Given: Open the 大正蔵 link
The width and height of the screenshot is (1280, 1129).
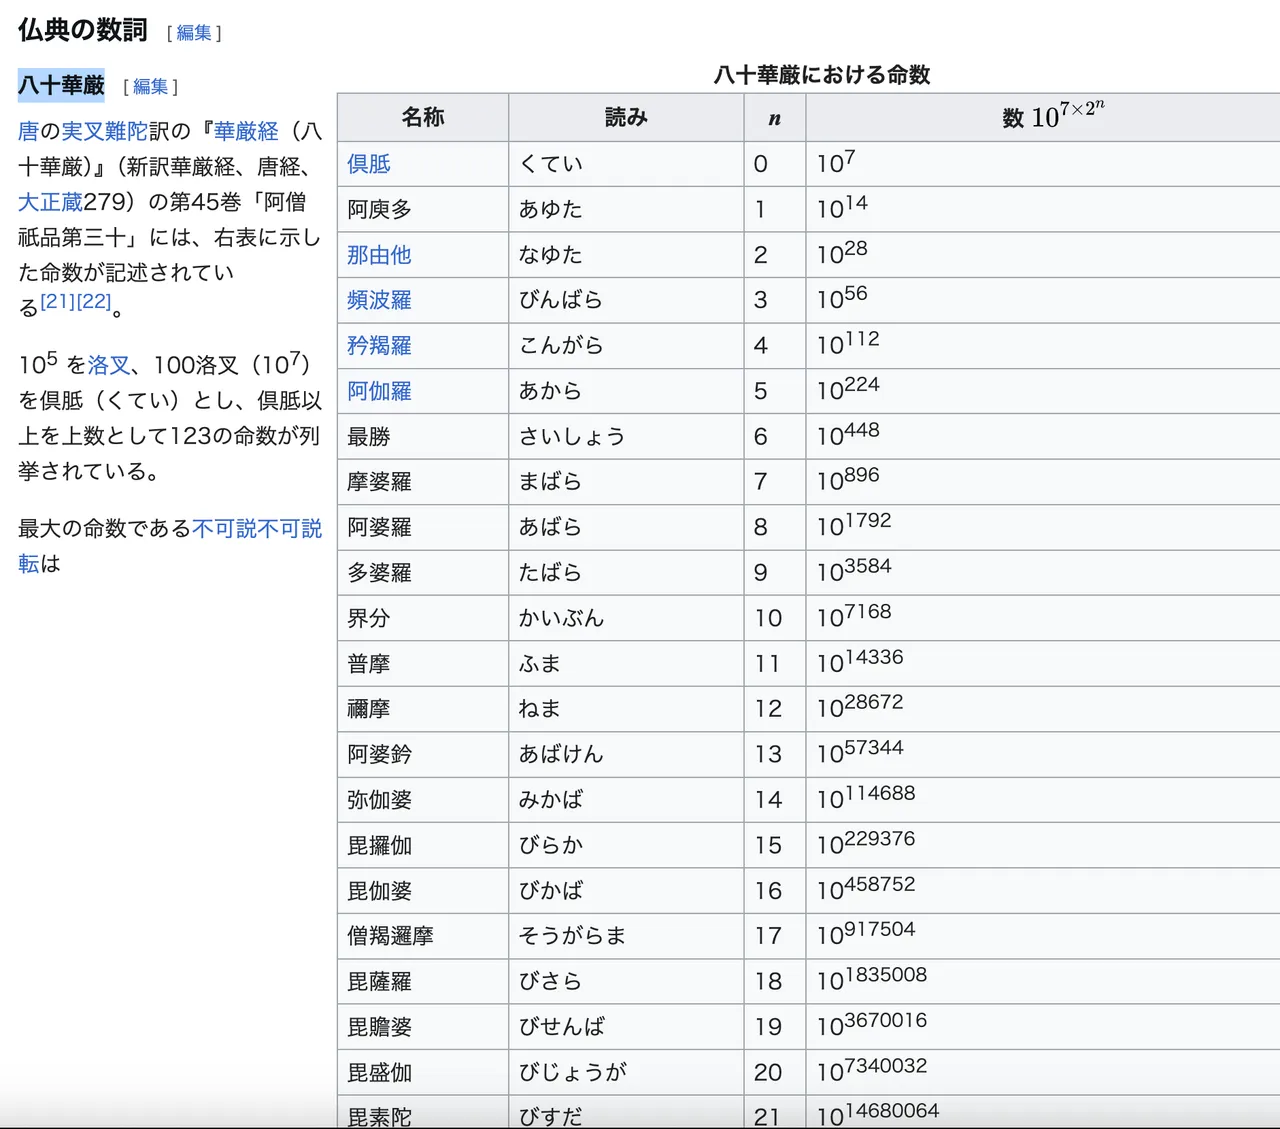Looking at the screenshot, I should [50, 202].
